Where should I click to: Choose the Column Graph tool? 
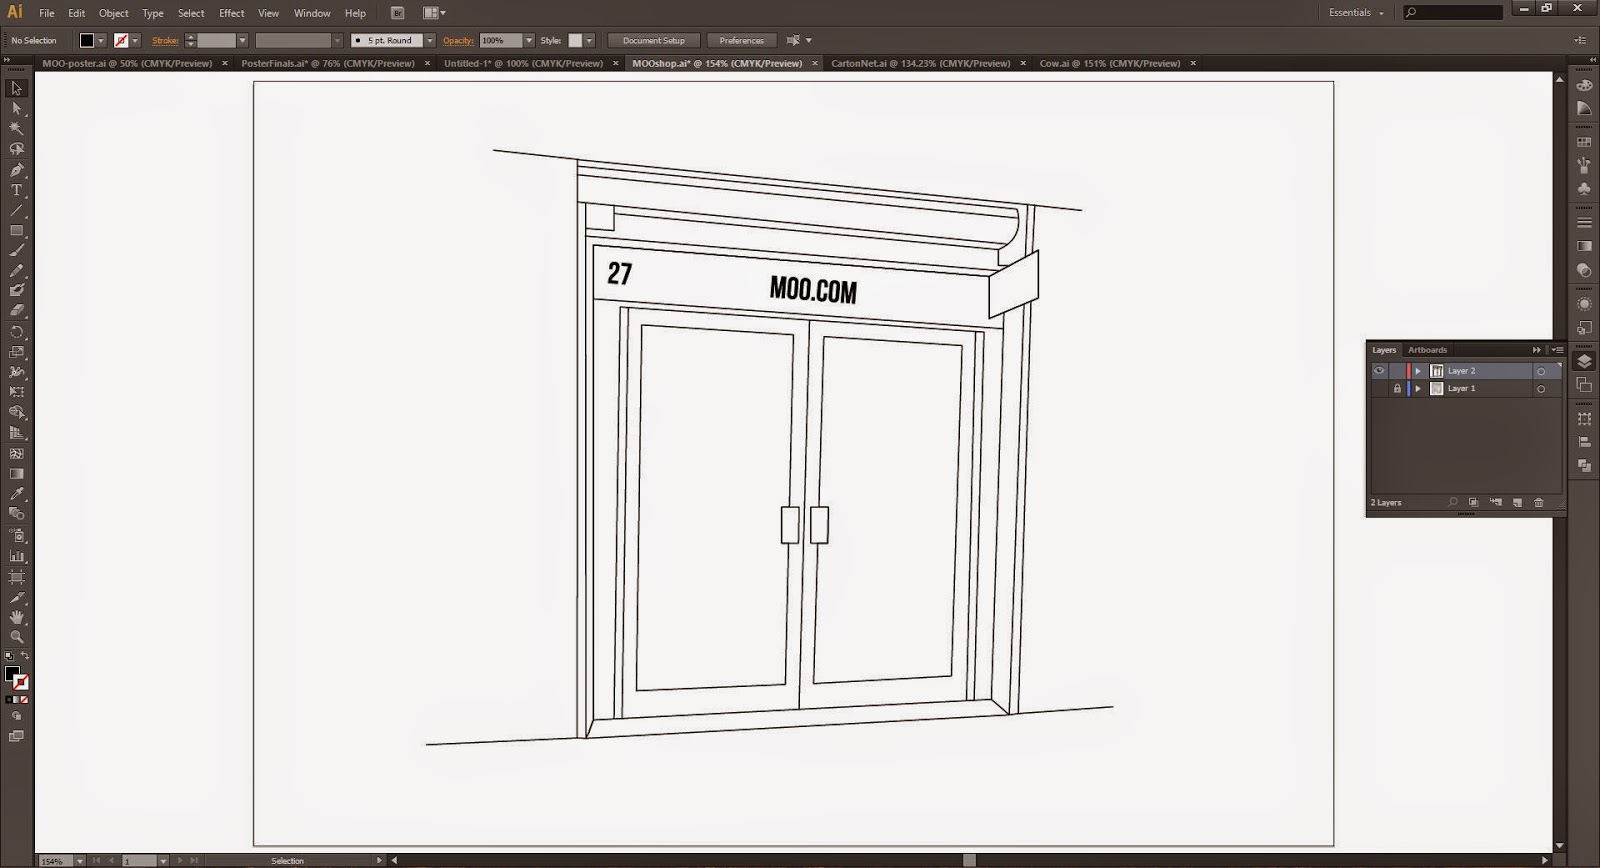point(16,556)
